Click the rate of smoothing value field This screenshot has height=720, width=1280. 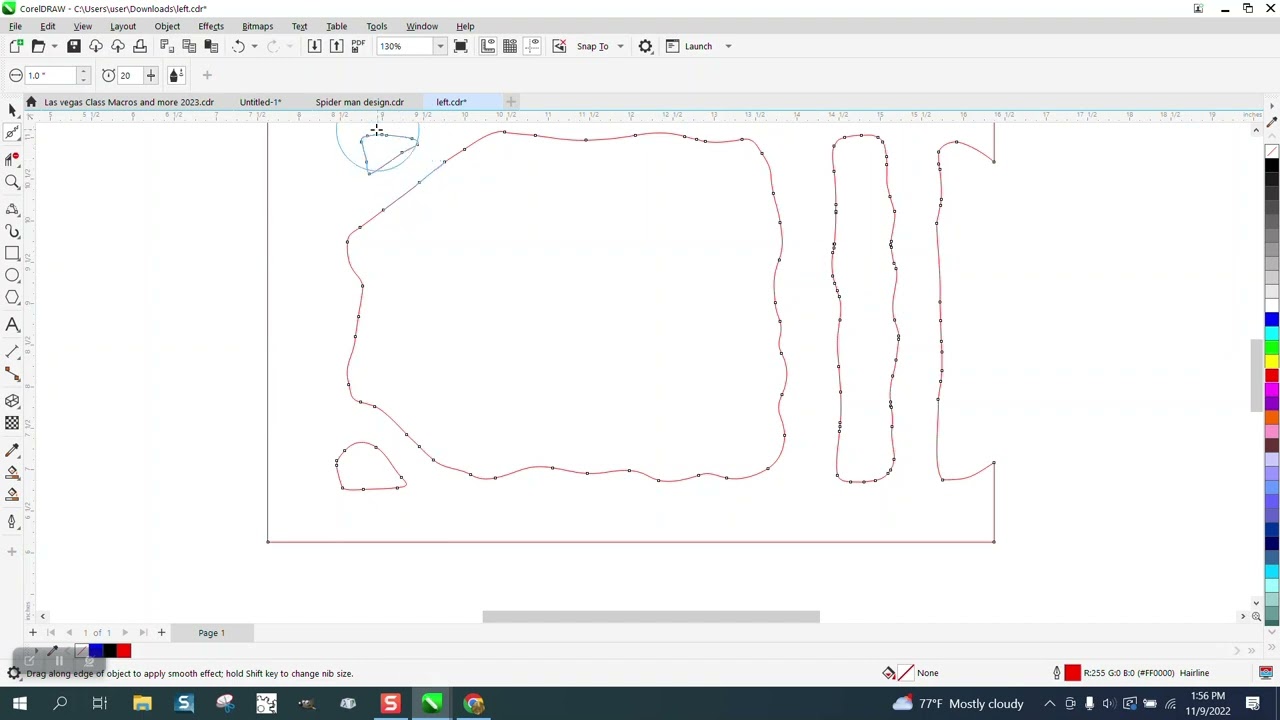[x=129, y=75]
